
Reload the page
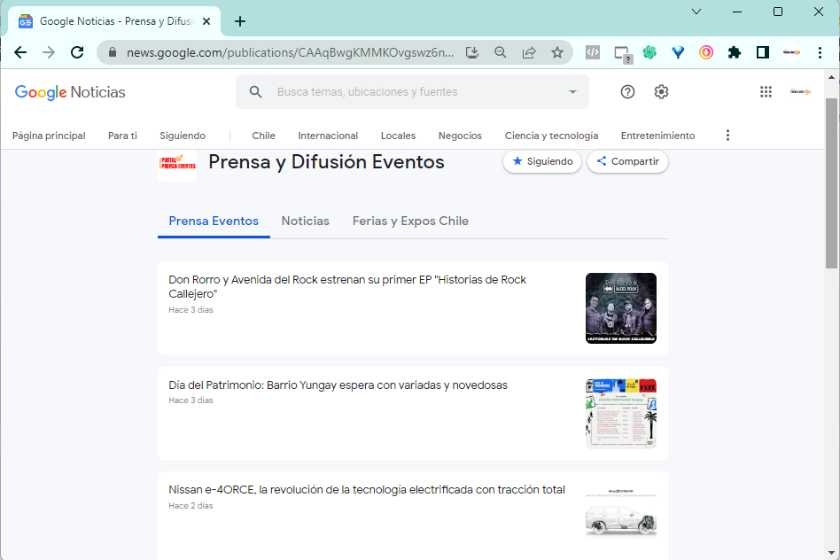tap(77, 53)
